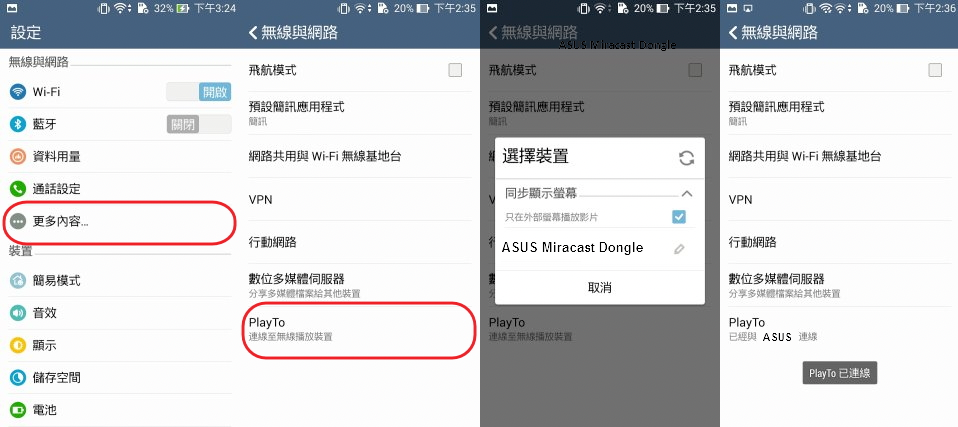
Task: Open 更多內容... menu entry
Action: tap(120, 221)
